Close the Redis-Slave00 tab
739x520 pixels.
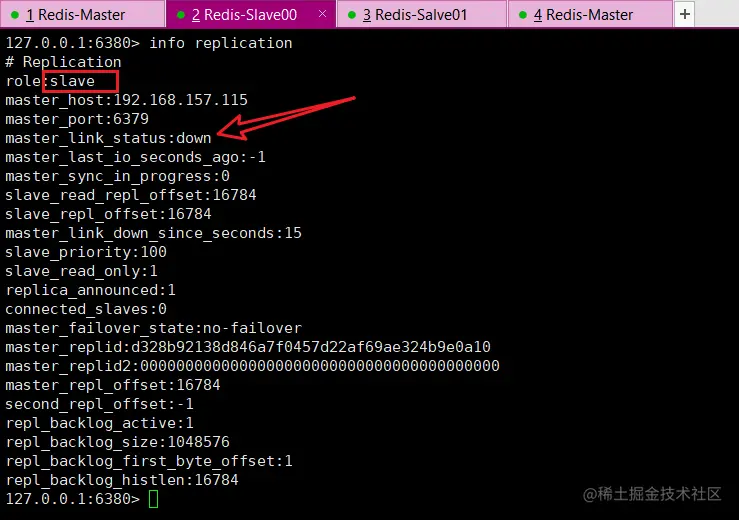[322, 14]
